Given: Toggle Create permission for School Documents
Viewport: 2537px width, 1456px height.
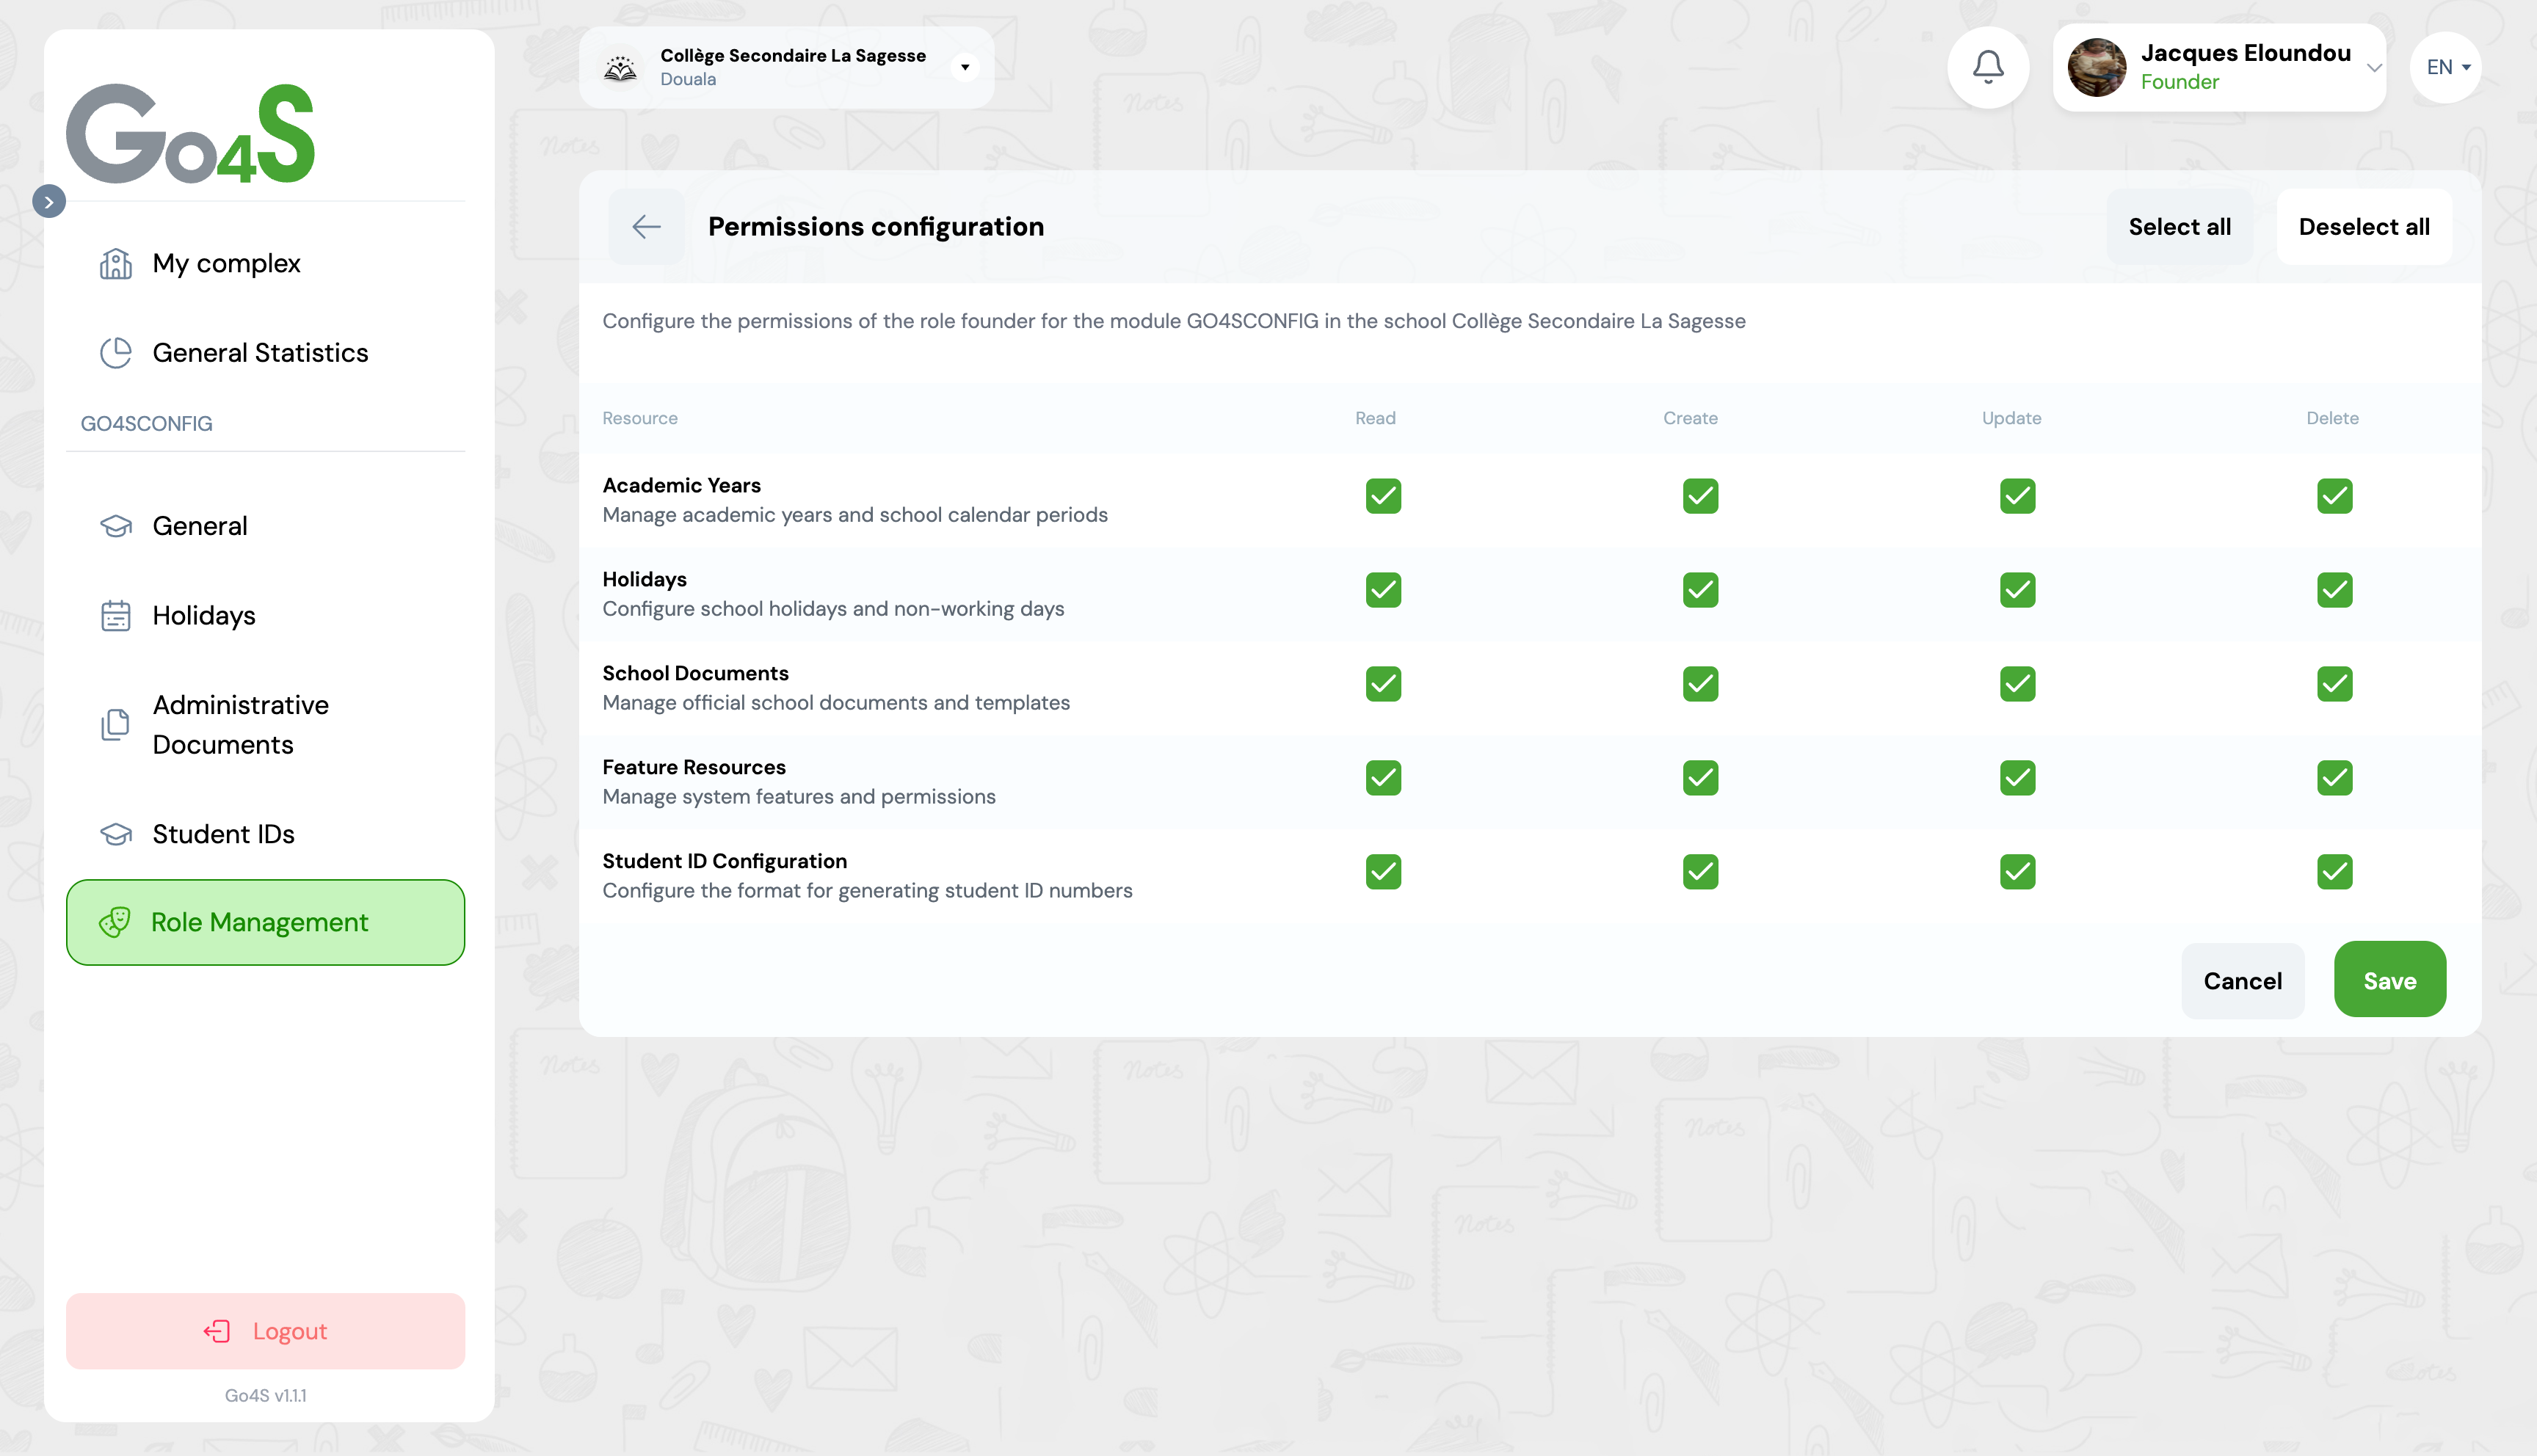Looking at the screenshot, I should coord(1700,684).
